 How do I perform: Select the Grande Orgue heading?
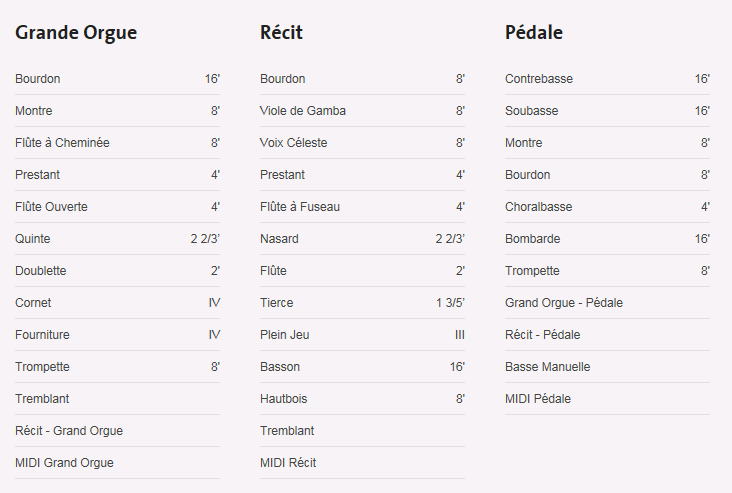[76, 33]
